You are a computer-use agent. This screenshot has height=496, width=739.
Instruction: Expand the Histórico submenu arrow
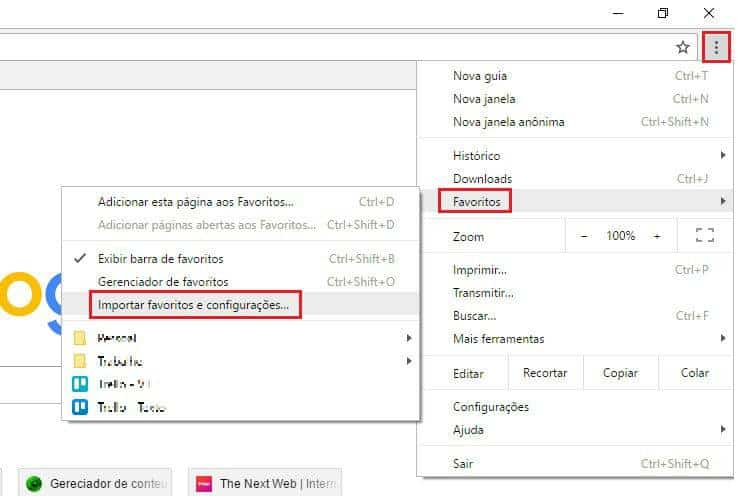coord(722,156)
